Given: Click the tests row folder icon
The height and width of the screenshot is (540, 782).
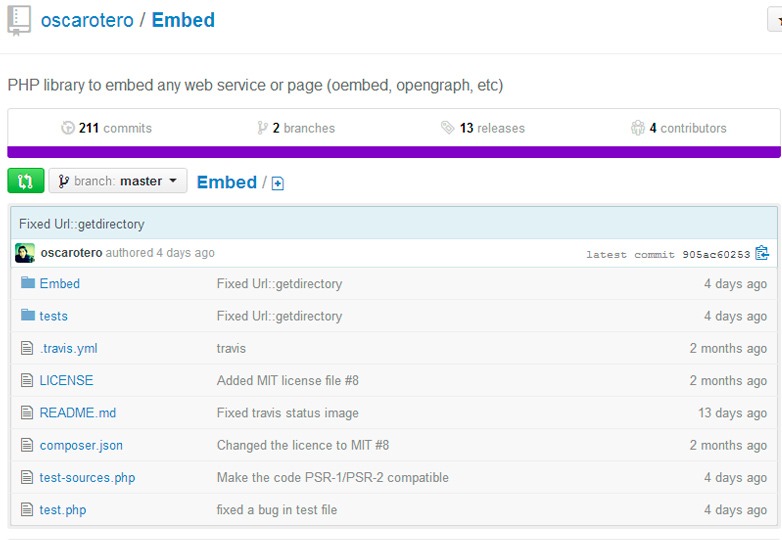Looking at the screenshot, I should (x=28, y=315).
